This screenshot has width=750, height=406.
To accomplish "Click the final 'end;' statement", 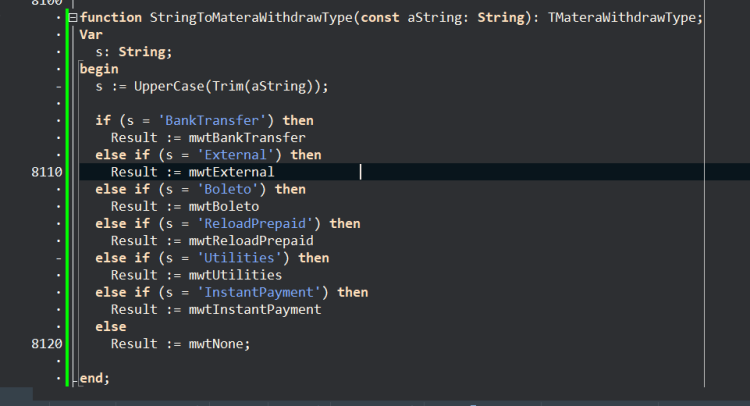I will click(95, 378).
